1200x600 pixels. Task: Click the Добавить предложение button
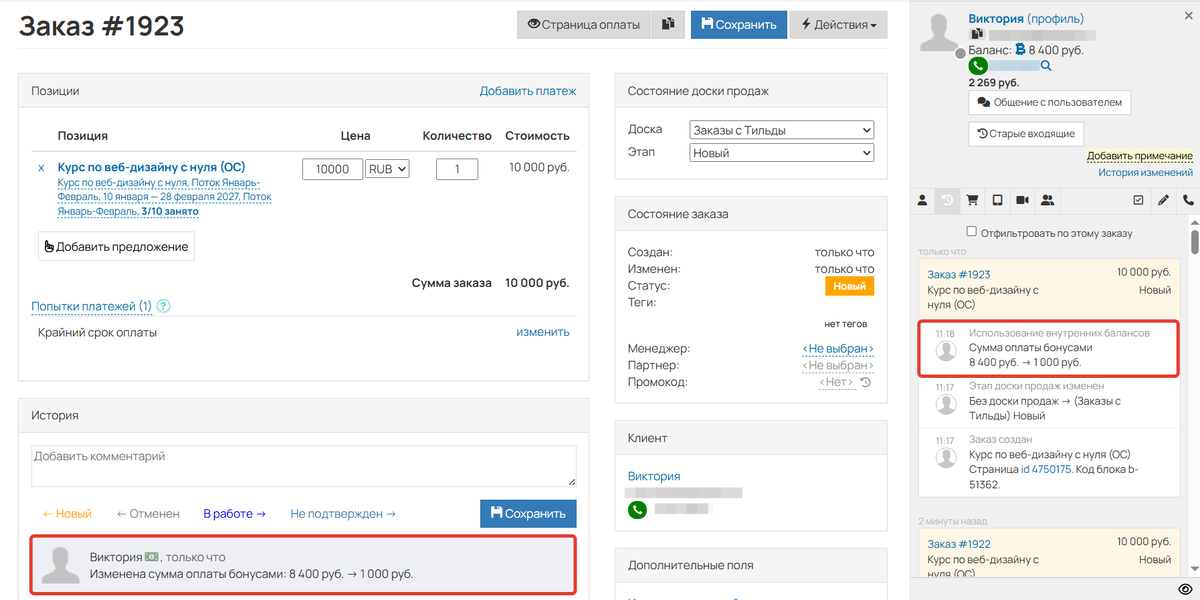pyautogui.click(x=116, y=246)
